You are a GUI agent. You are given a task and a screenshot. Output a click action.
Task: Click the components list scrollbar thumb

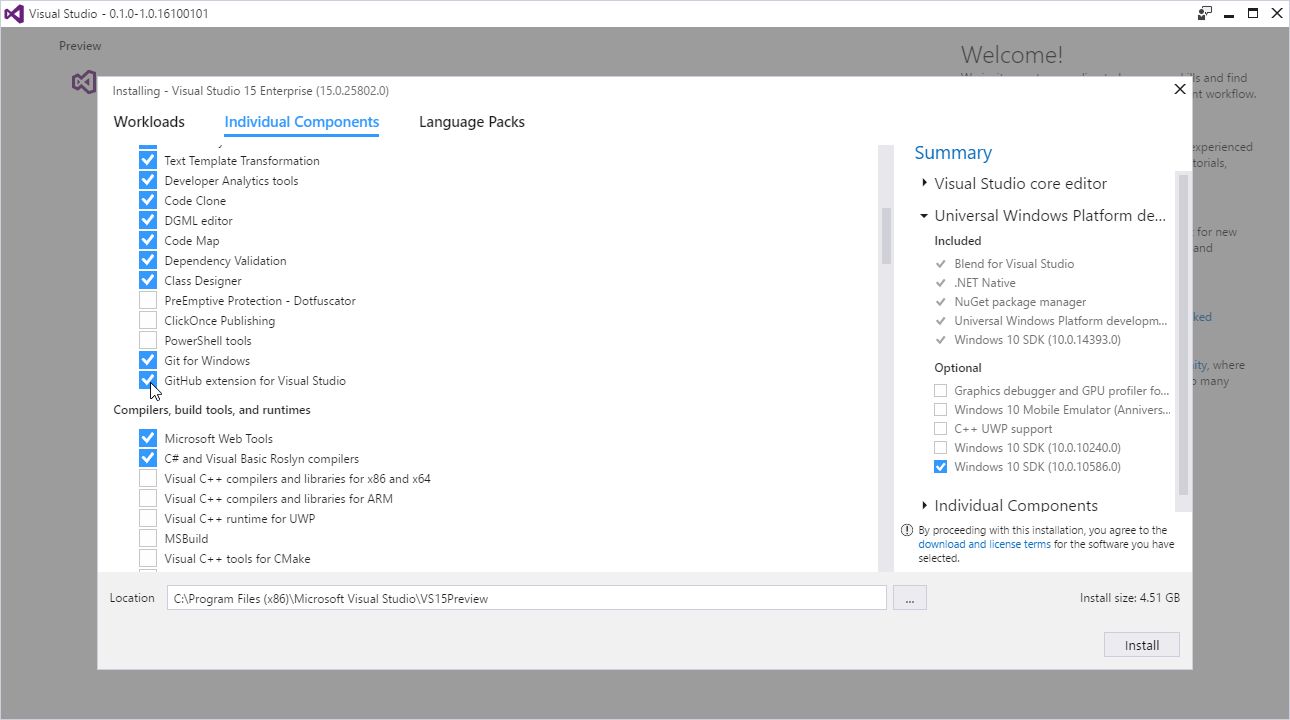click(x=886, y=236)
